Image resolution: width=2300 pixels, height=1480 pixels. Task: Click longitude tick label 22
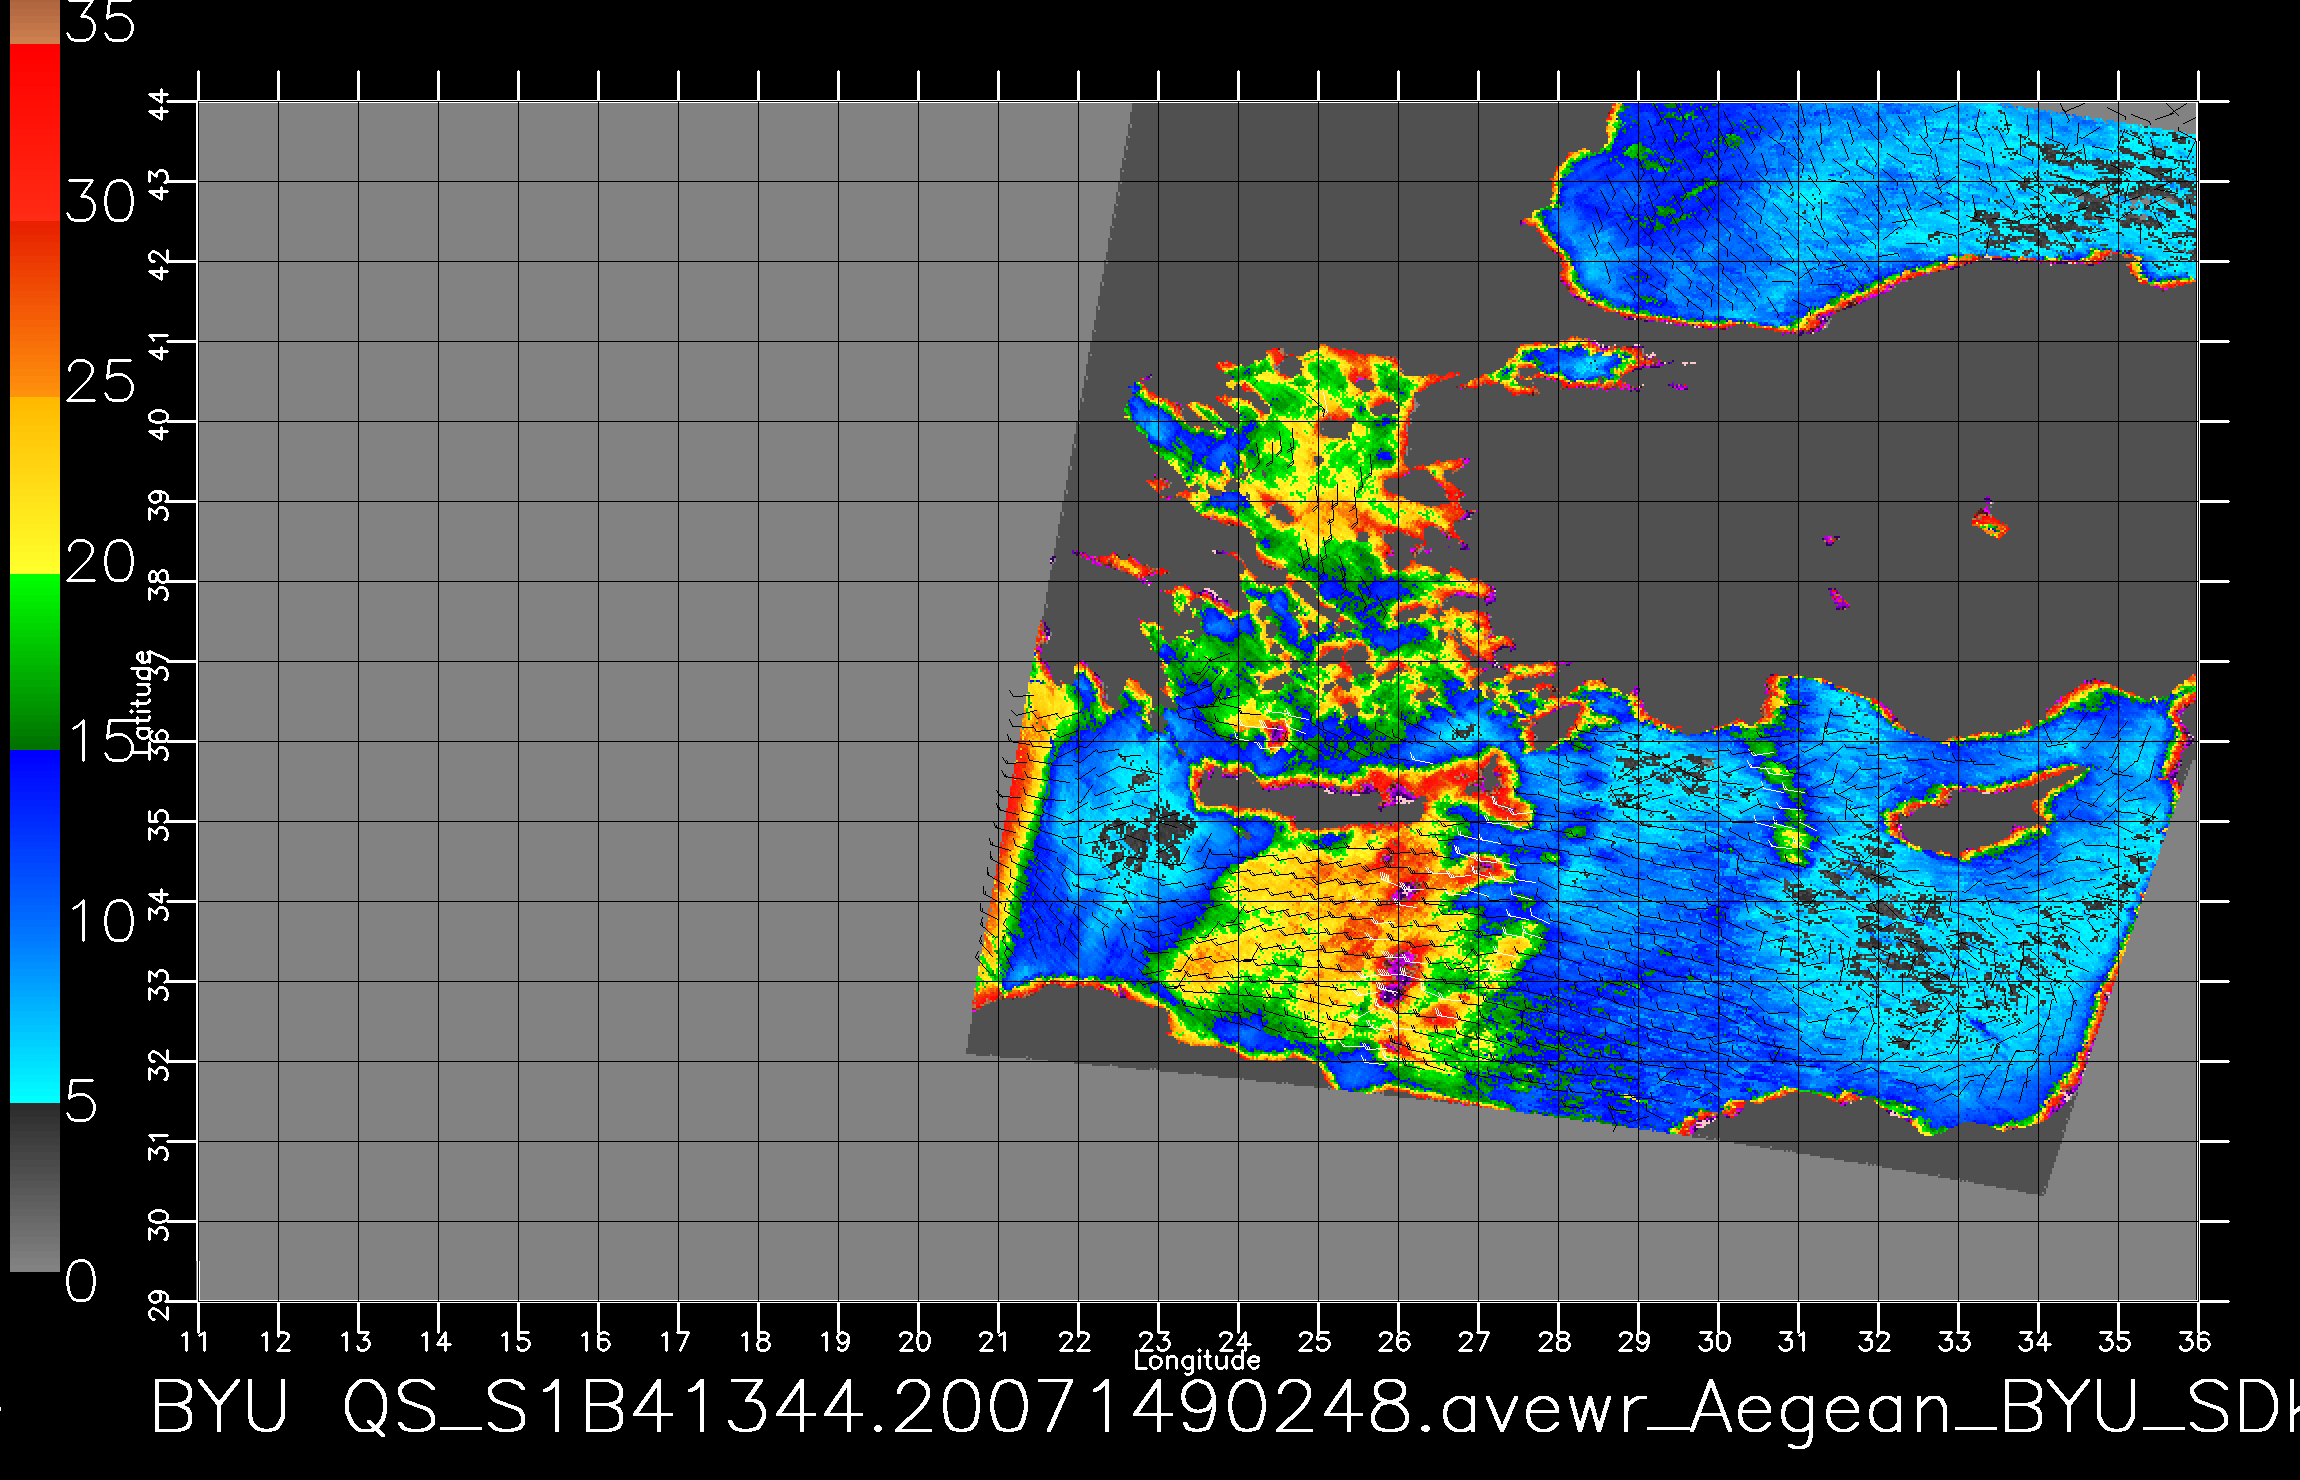pyautogui.click(x=1075, y=1341)
